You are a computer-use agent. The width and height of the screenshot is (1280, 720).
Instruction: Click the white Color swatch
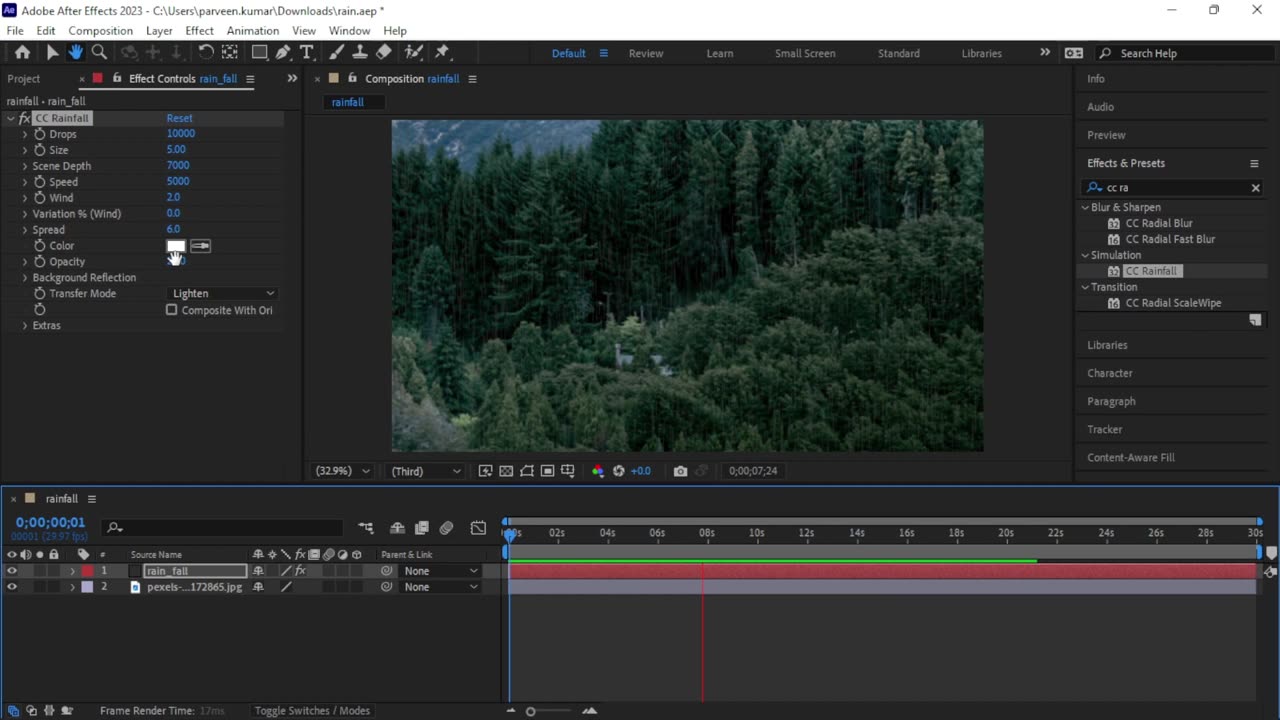tap(176, 246)
